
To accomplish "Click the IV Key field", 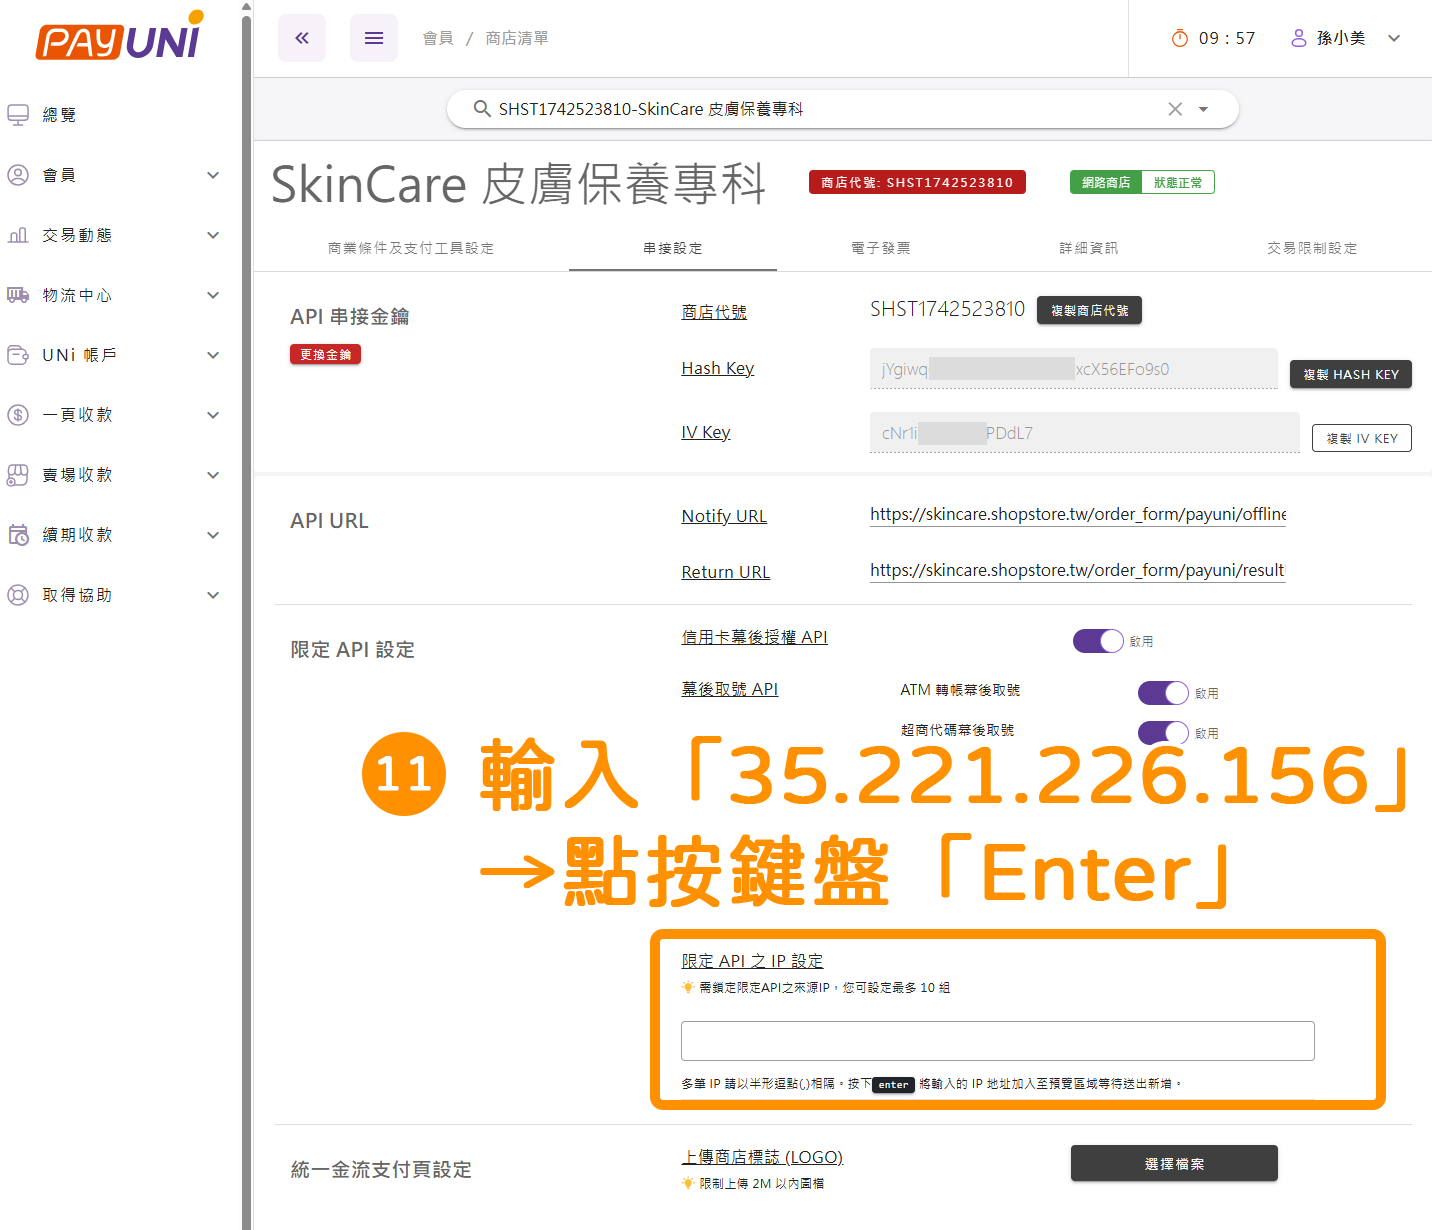I will coord(1085,432).
